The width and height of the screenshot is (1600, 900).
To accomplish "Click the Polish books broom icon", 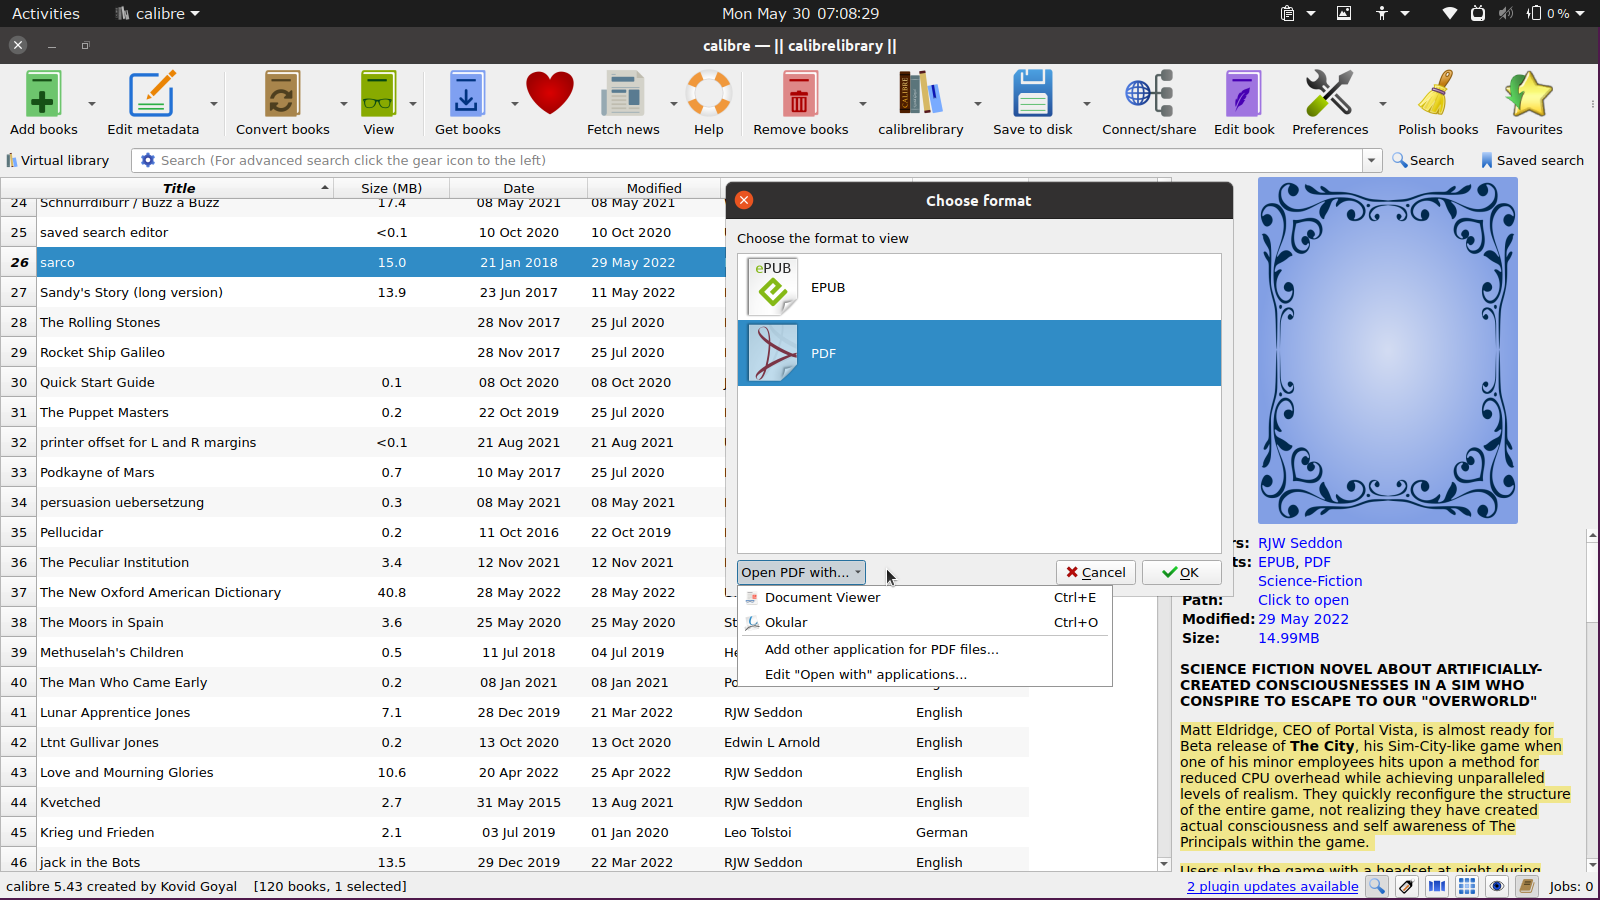I will 1438,94.
